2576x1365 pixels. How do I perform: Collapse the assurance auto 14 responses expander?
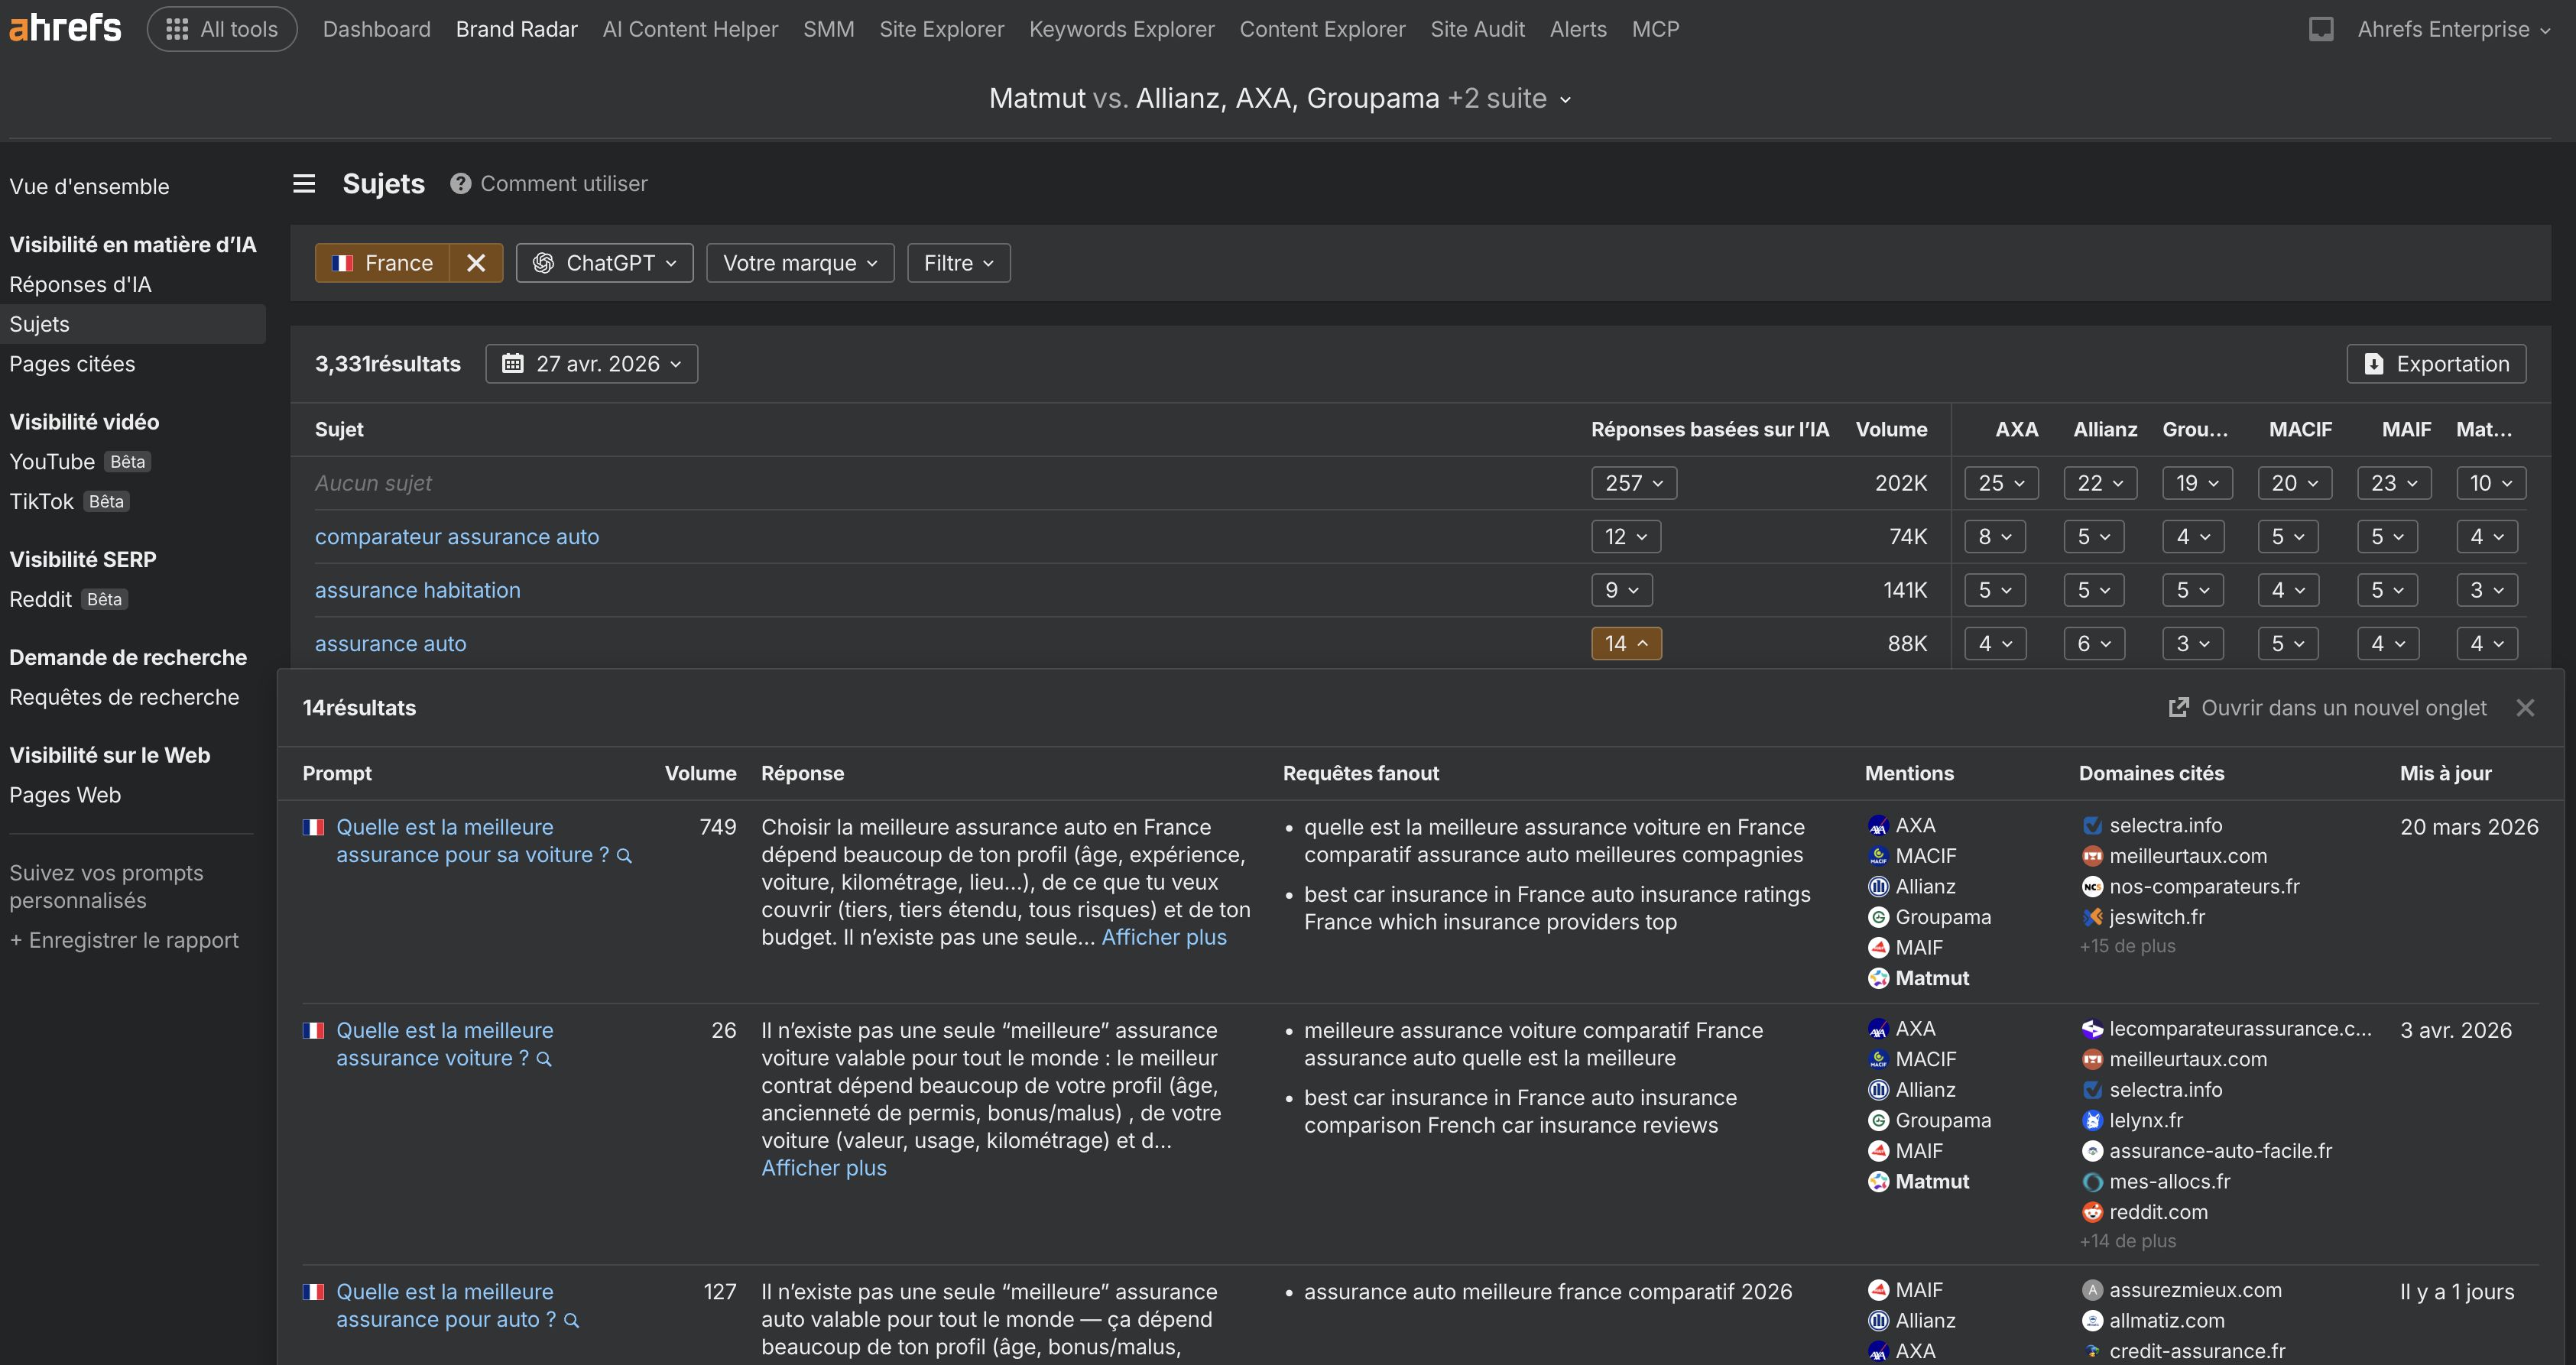(1626, 644)
